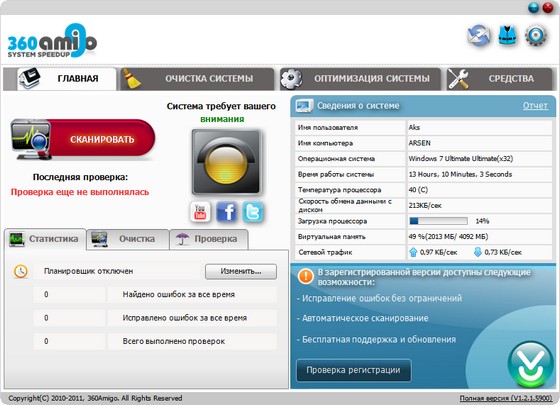The width and height of the screenshot is (560, 405).
Task: Open the Средства tab
Action: point(499,79)
